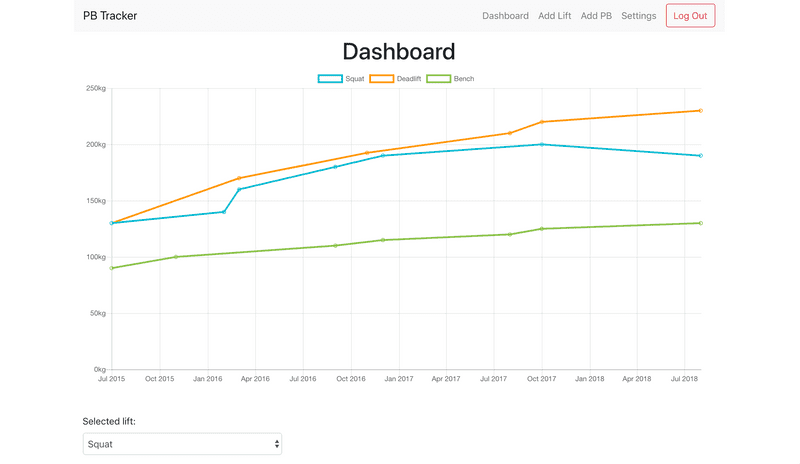Open the Dashboard nav link

[x=505, y=16]
